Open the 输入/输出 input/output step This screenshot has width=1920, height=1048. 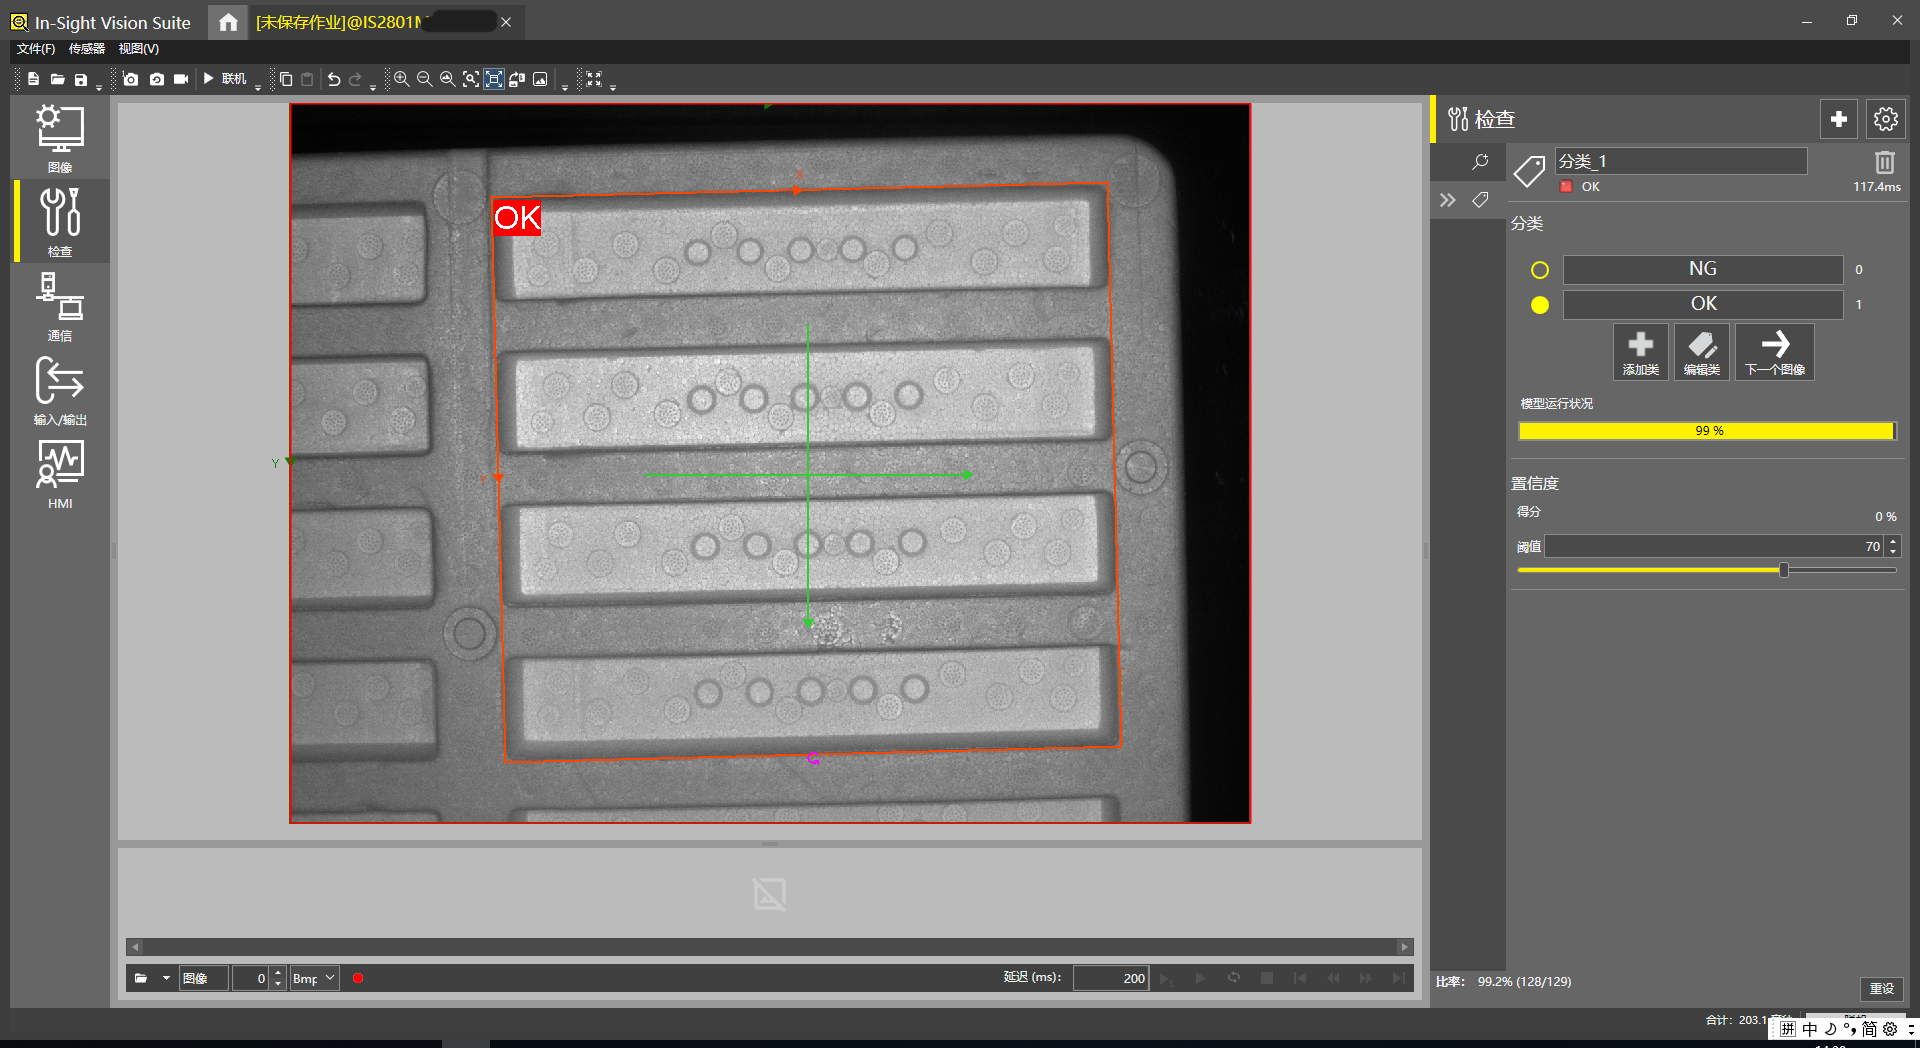60,390
